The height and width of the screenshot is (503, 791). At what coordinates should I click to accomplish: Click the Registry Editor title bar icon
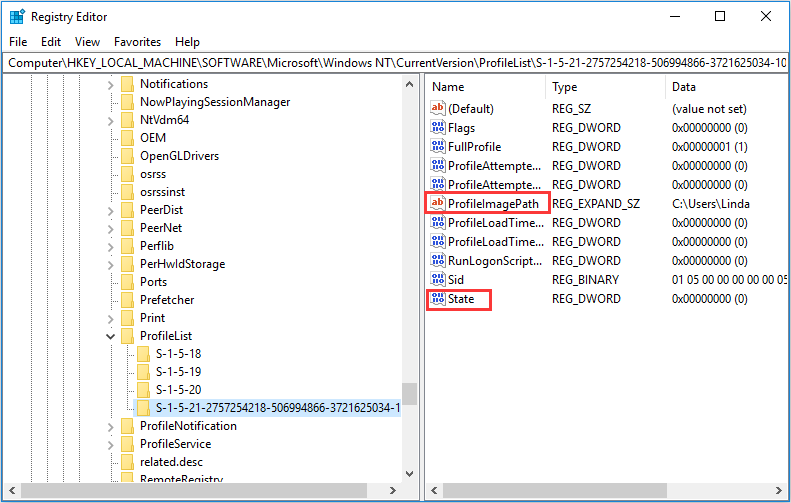17,17
